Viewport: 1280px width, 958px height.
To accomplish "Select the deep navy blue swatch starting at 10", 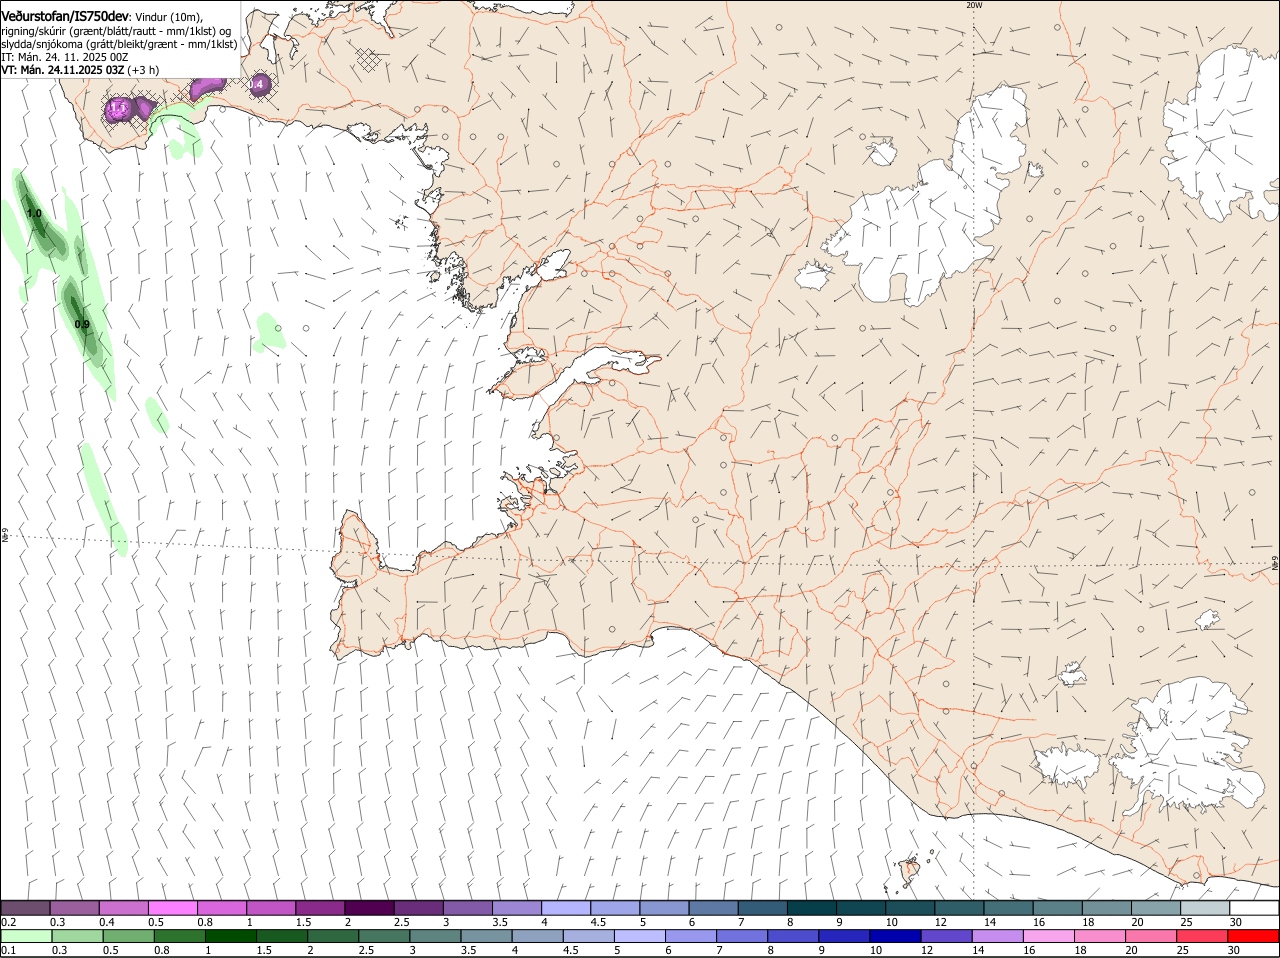I will click(x=895, y=936).
